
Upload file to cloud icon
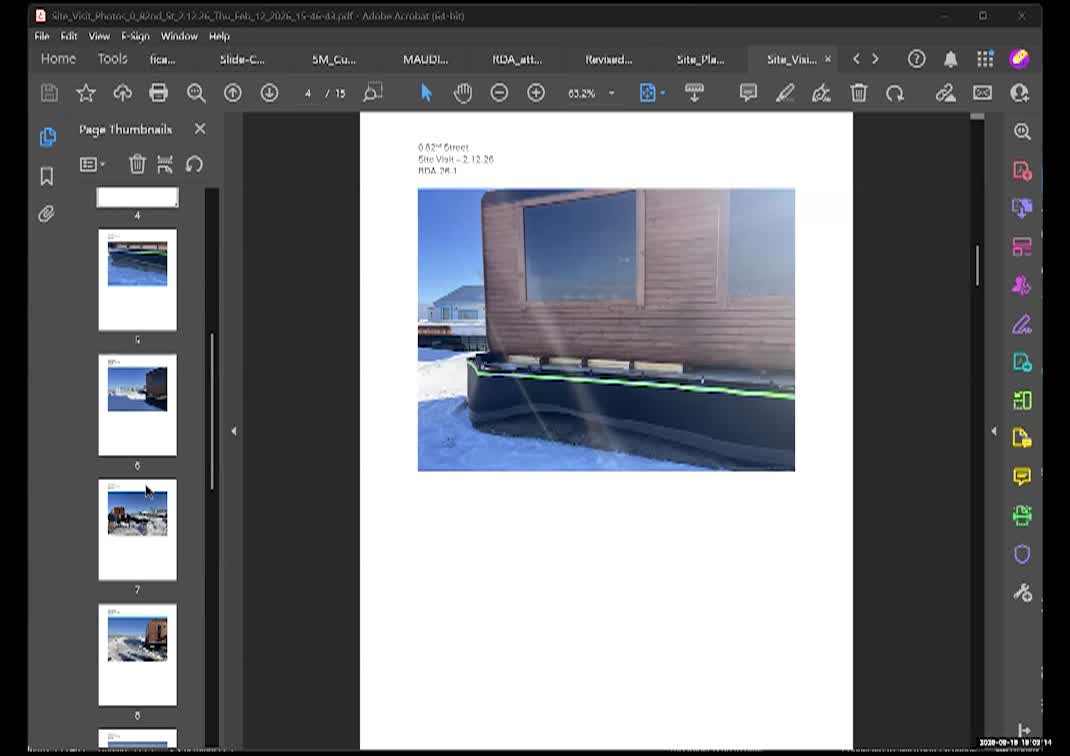[122, 93]
